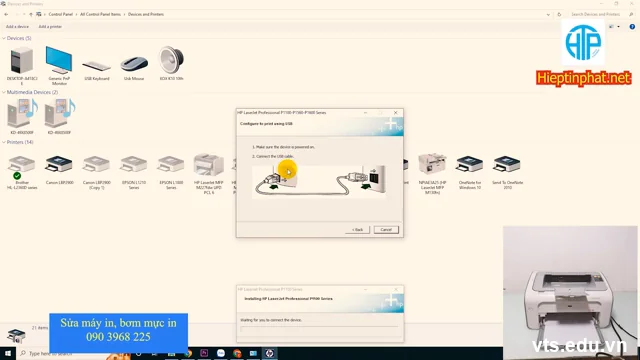
Task: Select the EPSON L1800 Series printer
Action: (x=171, y=164)
